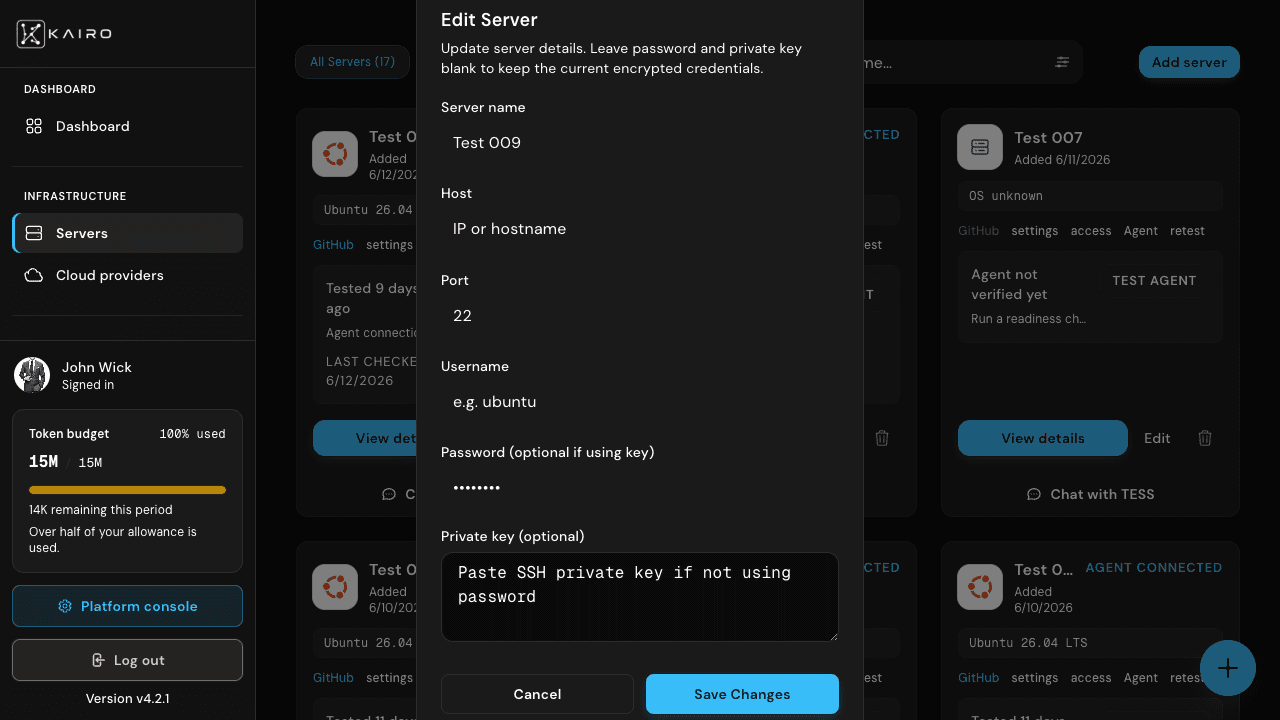Click Ubuntu icon of bottom-left server card
The height and width of the screenshot is (720, 1280).
pyautogui.click(x=335, y=587)
